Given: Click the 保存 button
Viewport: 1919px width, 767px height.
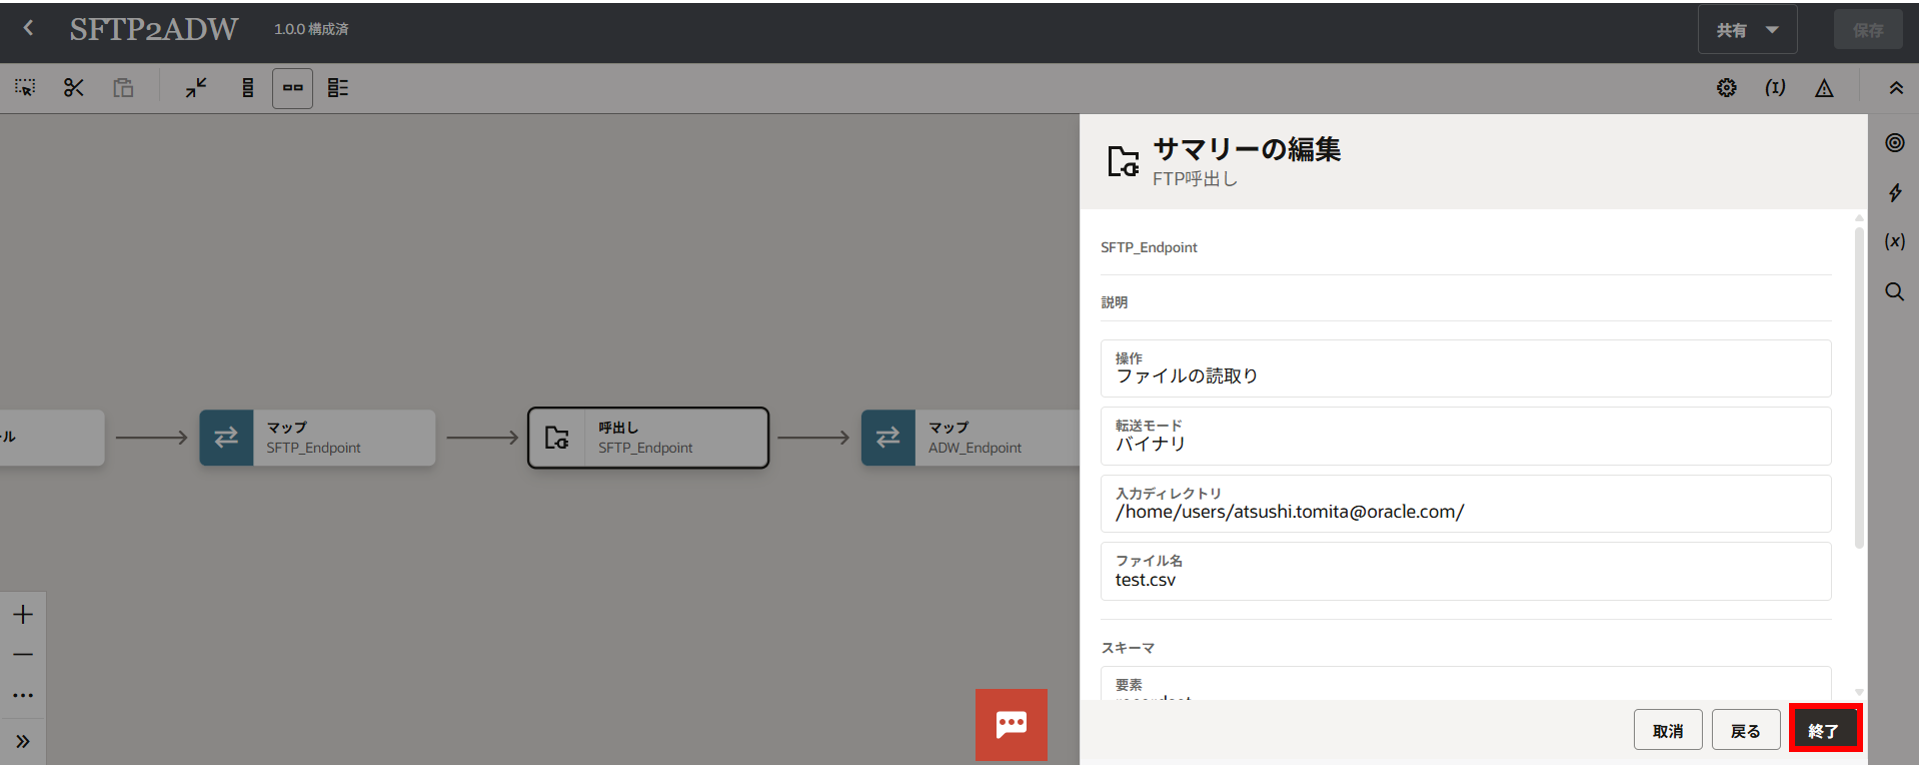Looking at the screenshot, I should click(1868, 30).
